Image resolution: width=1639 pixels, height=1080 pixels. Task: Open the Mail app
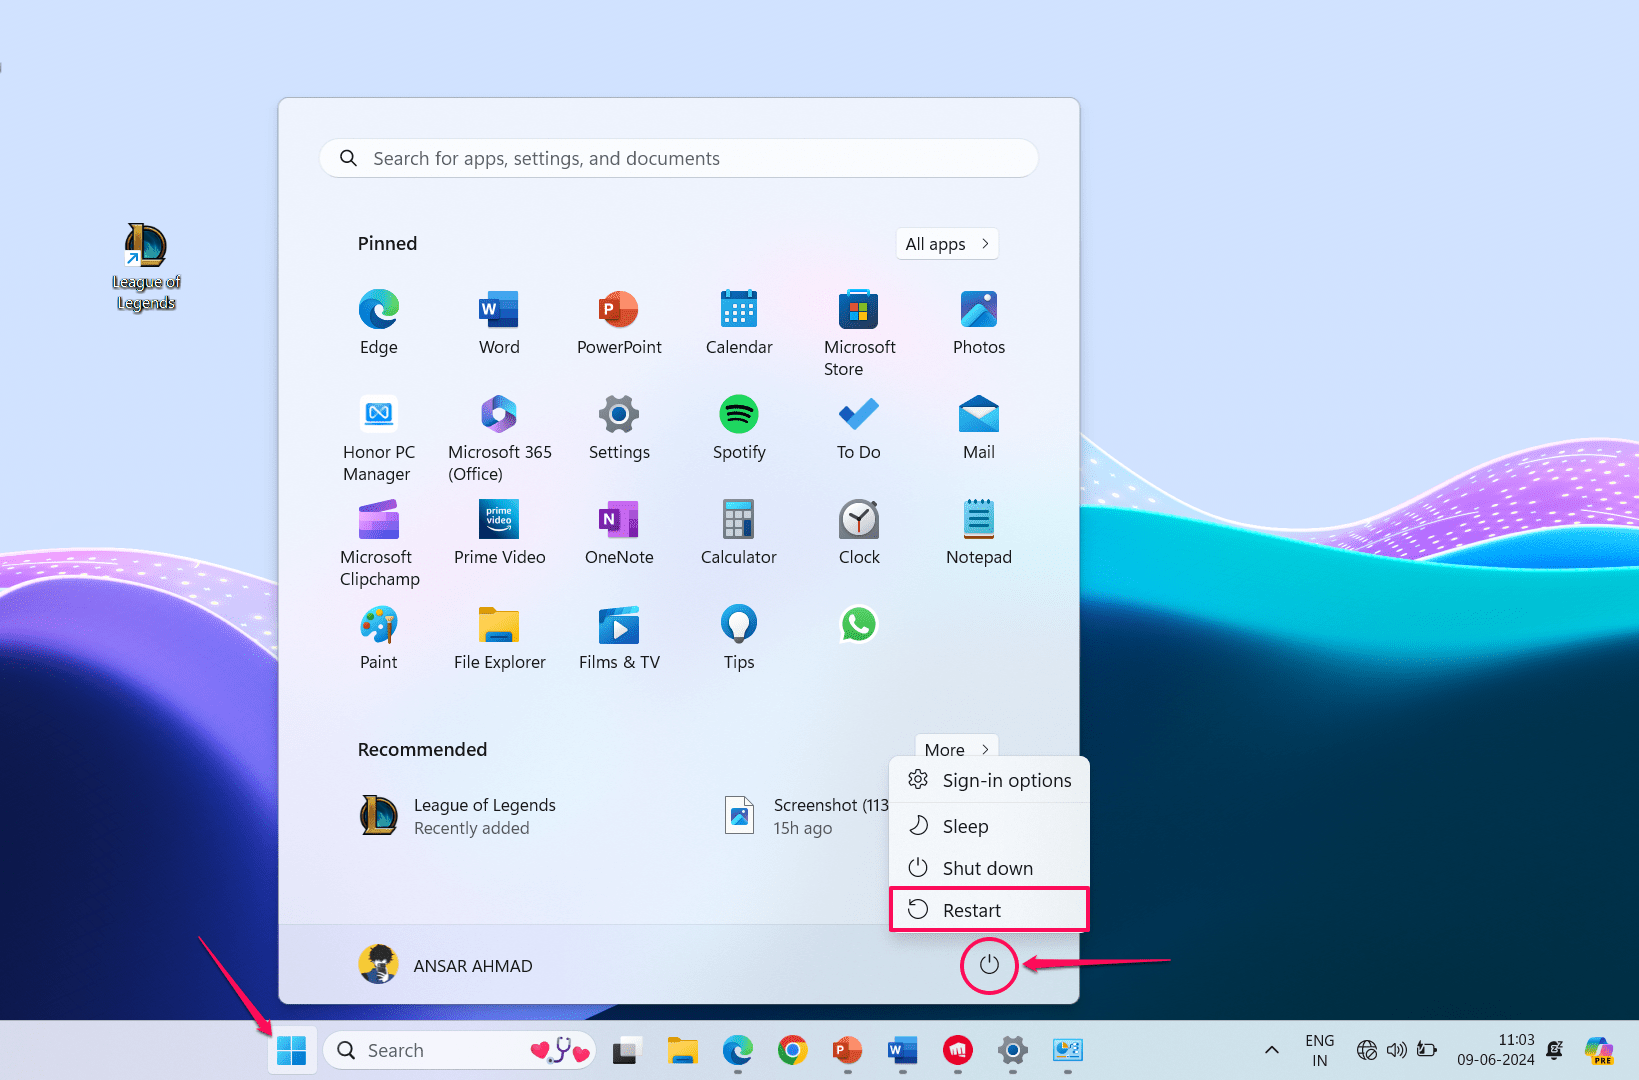pos(979,428)
